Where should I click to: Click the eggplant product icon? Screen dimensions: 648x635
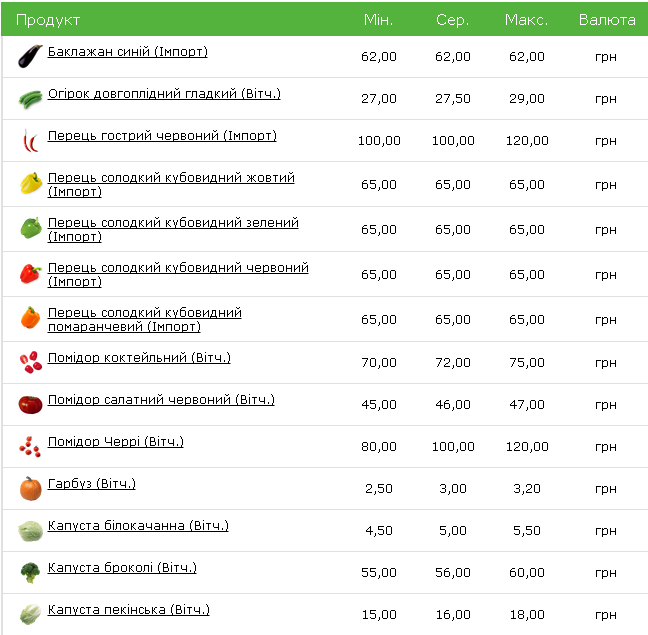point(31,57)
